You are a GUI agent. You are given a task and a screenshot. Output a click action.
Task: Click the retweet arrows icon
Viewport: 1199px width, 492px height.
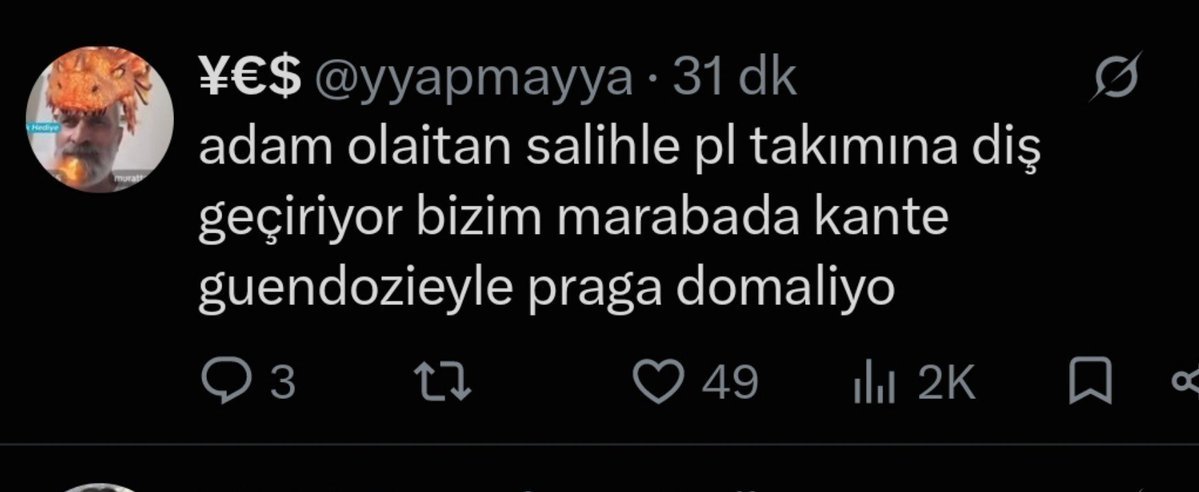pyautogui.click(x=442, y=382)
